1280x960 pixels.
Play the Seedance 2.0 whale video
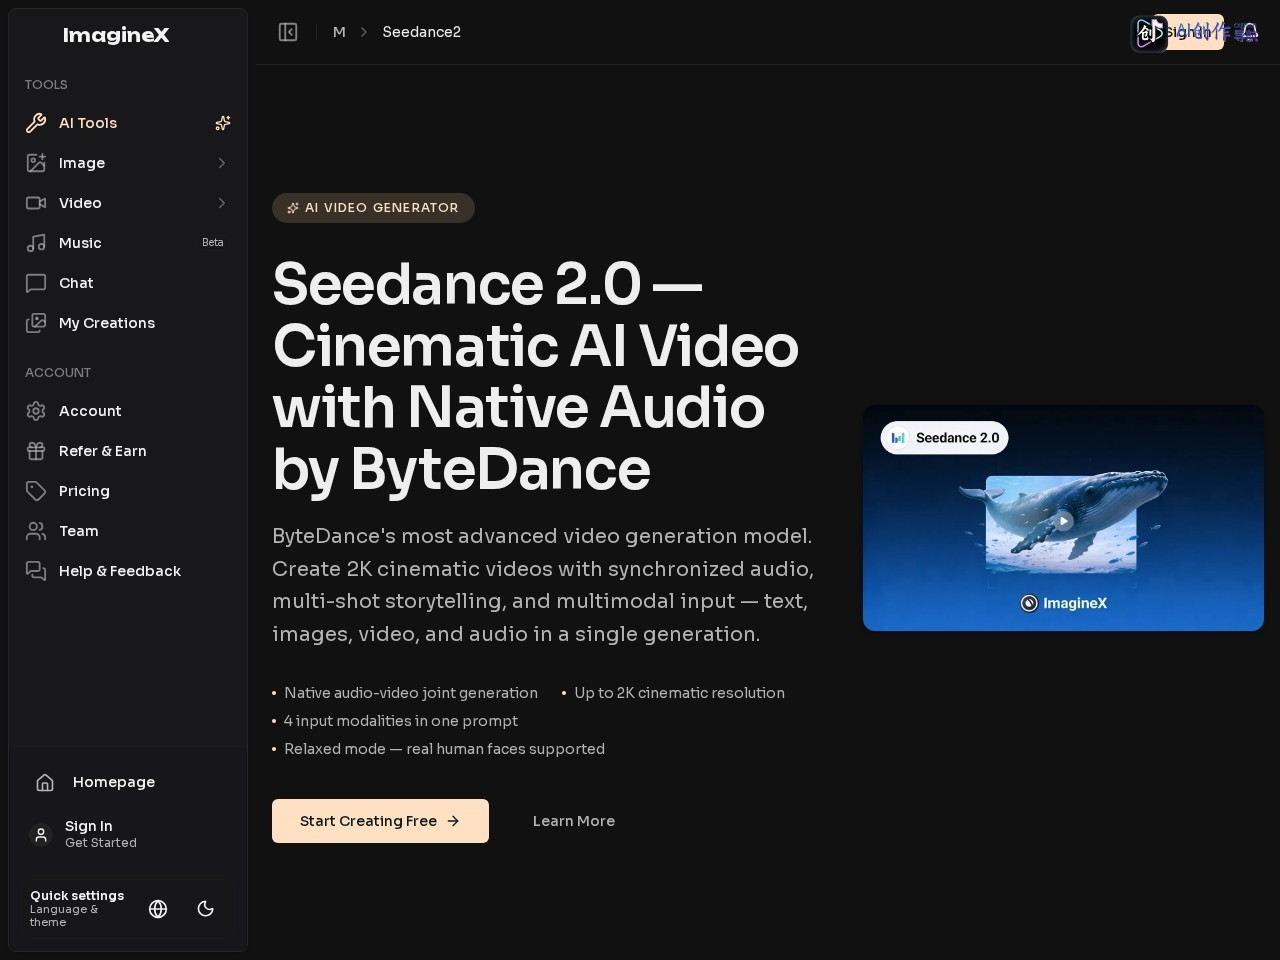click(x=1063, y=521)
